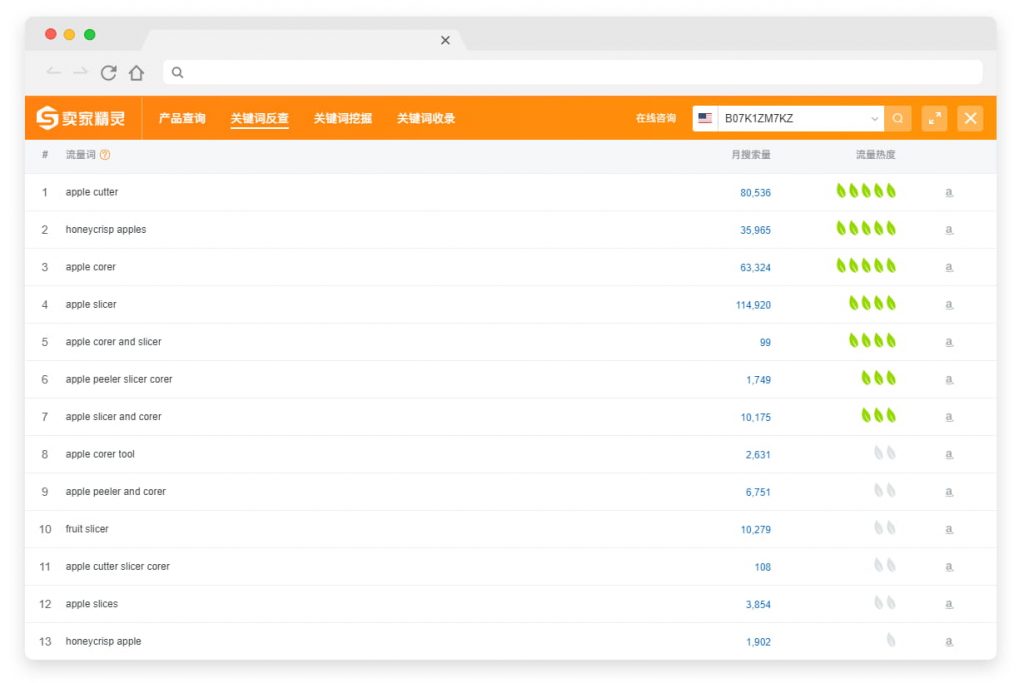Click the 在线咨询 link

(x=655, y=118)
